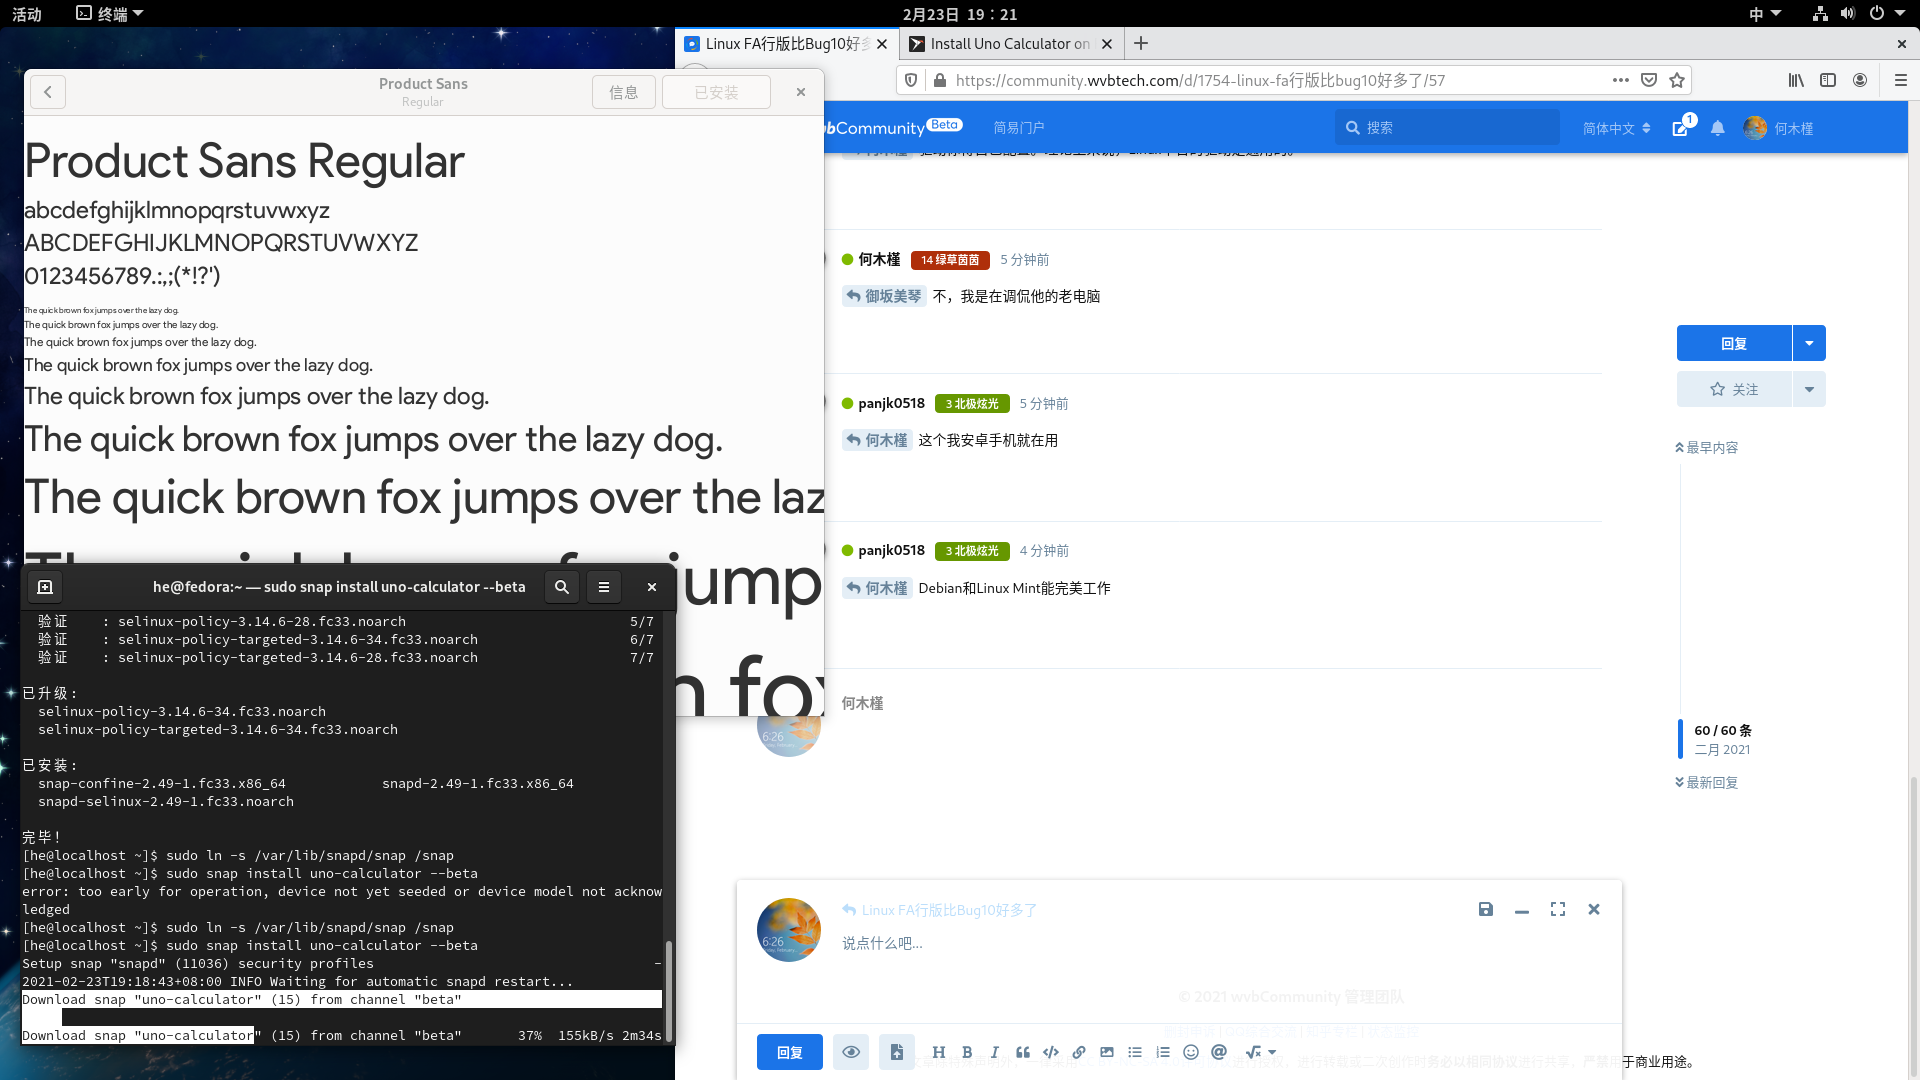Toggle bold formatting in reply composer
Screen dimensions: 1920x1080
click(967, 1052)
